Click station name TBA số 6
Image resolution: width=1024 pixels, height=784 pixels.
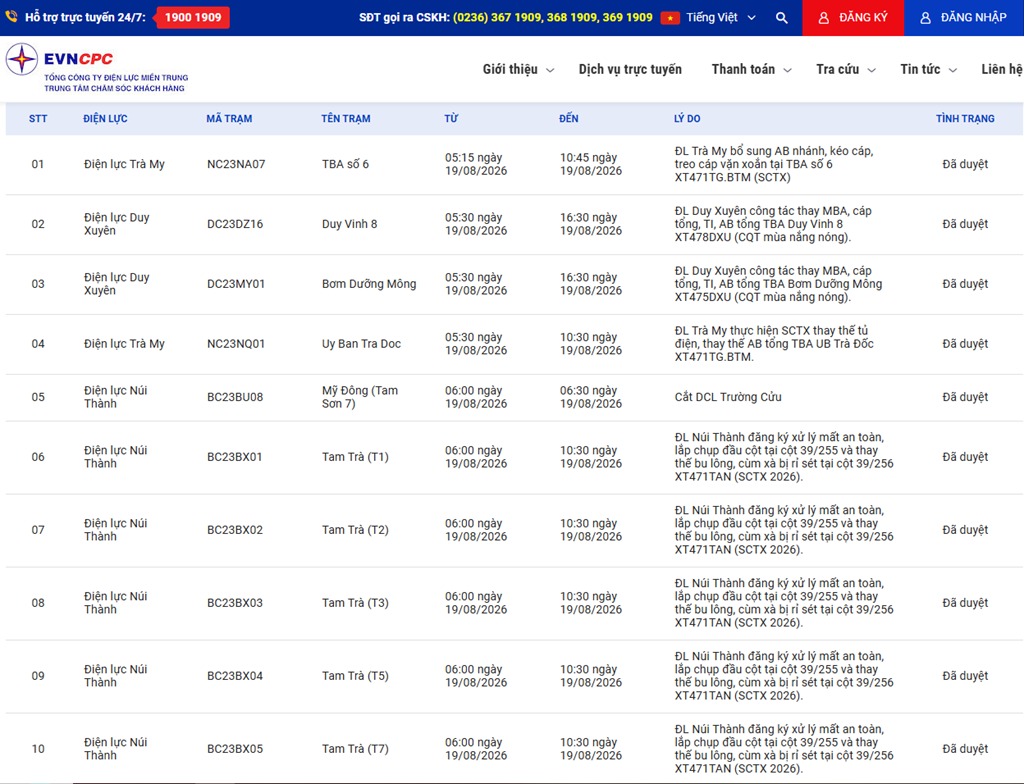pos(345,164)
